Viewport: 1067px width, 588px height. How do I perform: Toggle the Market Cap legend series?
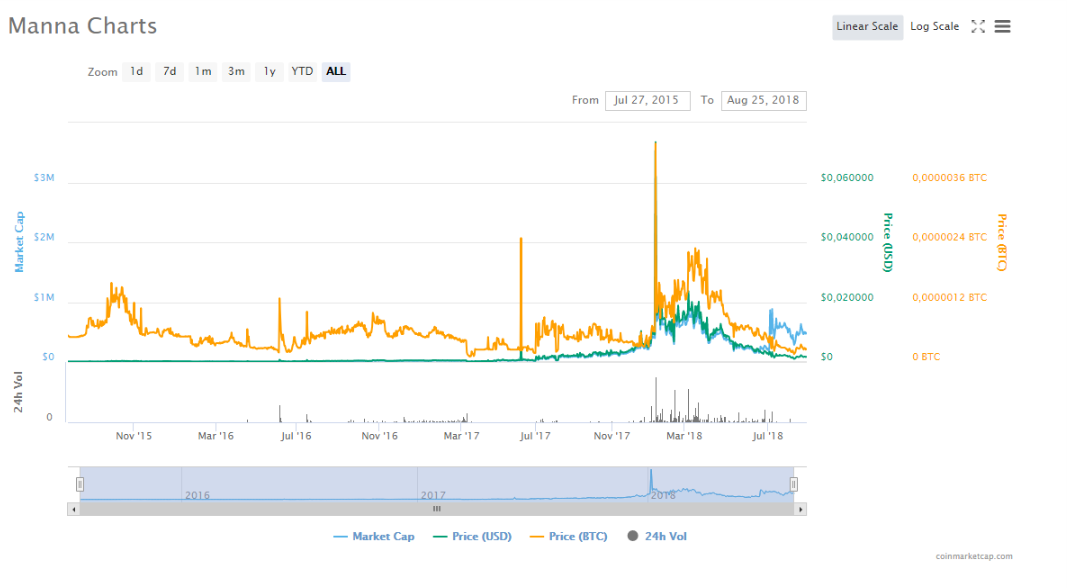(x=374, y=536)
